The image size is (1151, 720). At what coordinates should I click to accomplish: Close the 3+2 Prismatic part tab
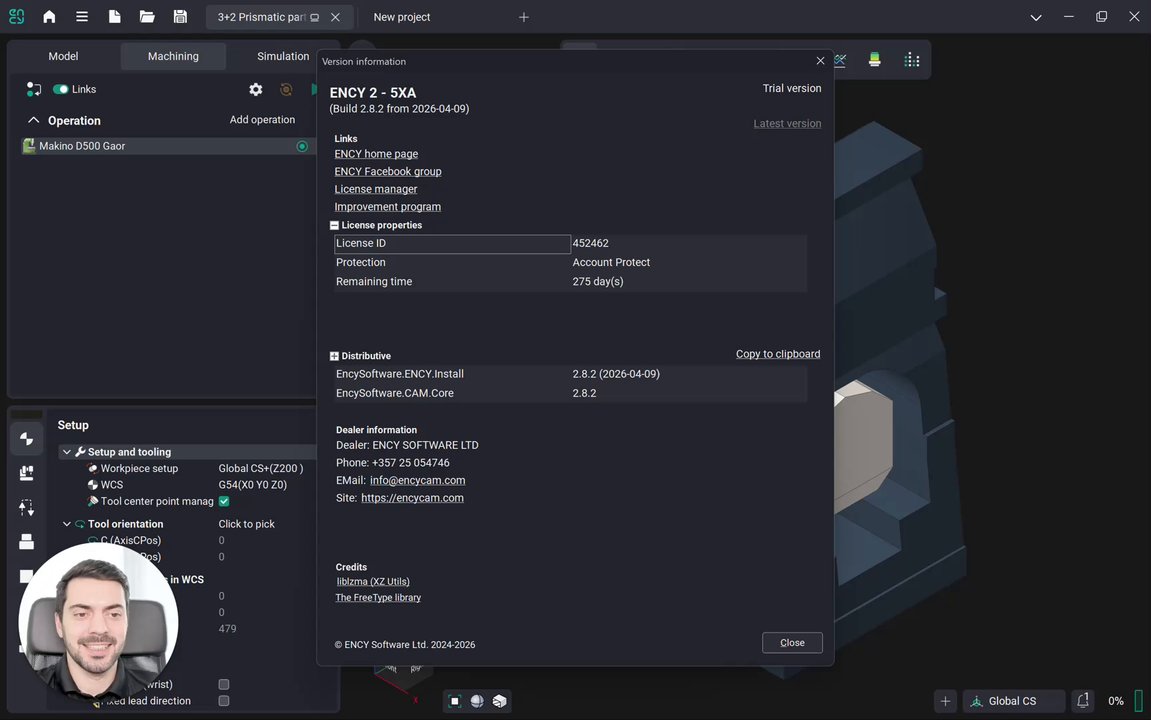pos(335,17)
